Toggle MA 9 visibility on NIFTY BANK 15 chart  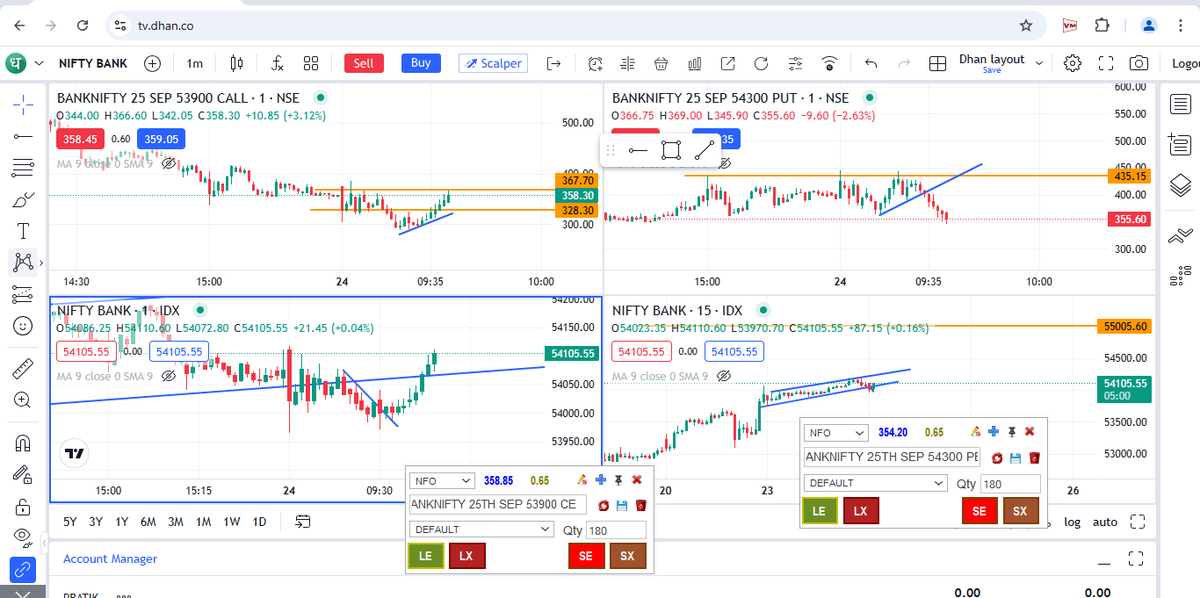pos(726,376)
